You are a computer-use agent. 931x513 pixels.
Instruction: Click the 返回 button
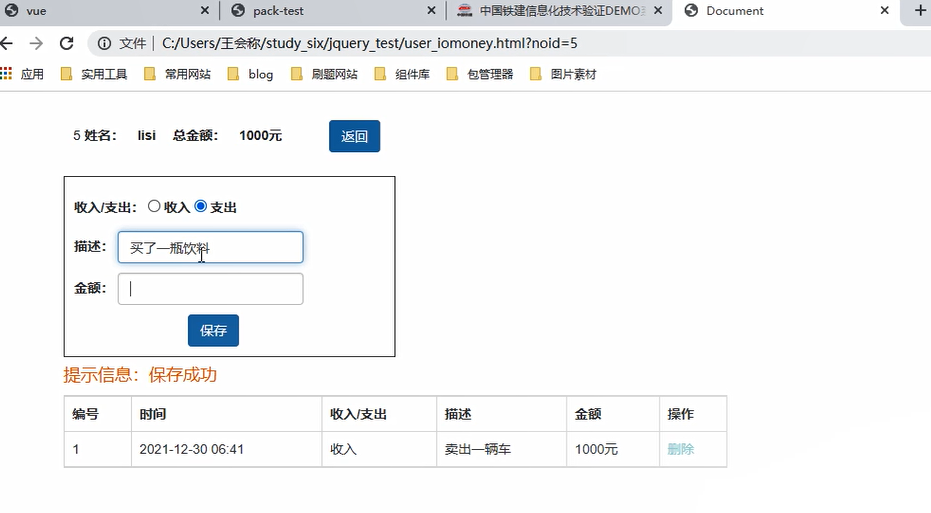coord(354,136)
